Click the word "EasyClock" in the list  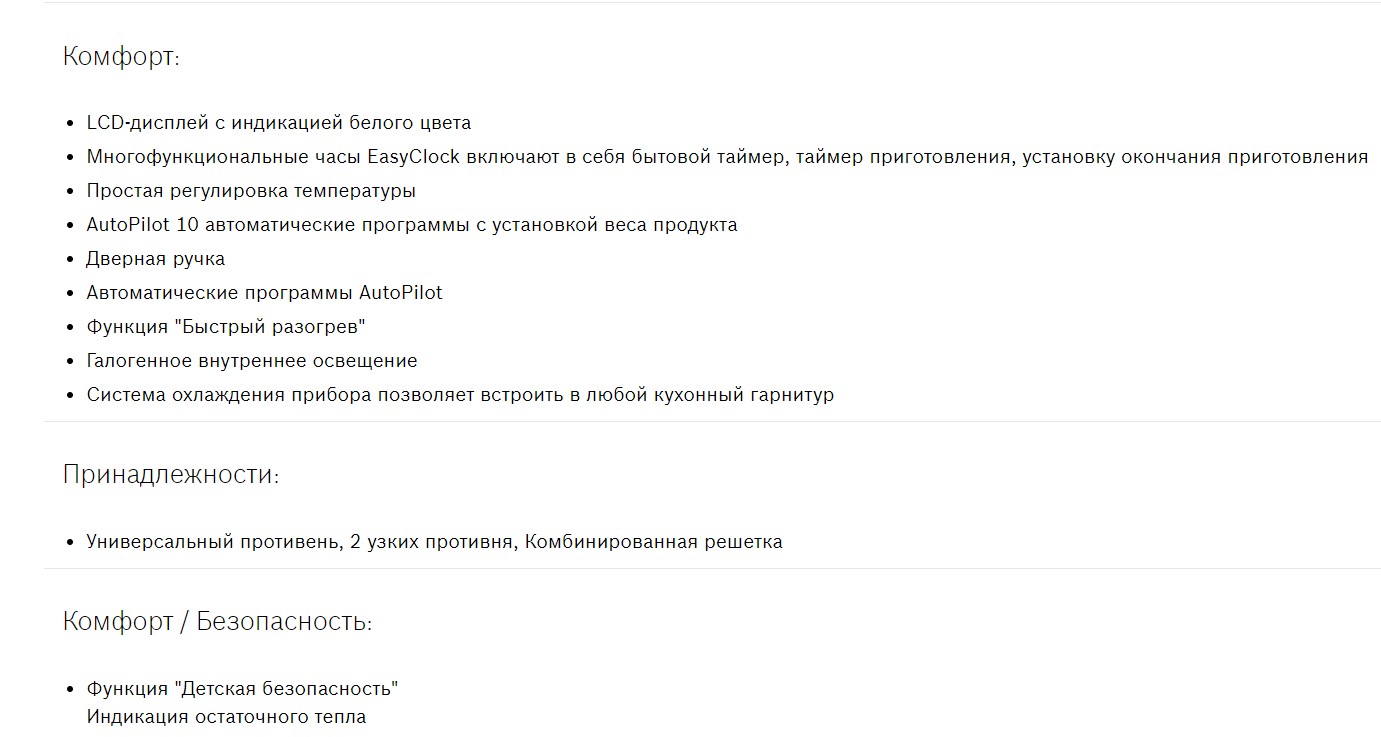point(413,157)
